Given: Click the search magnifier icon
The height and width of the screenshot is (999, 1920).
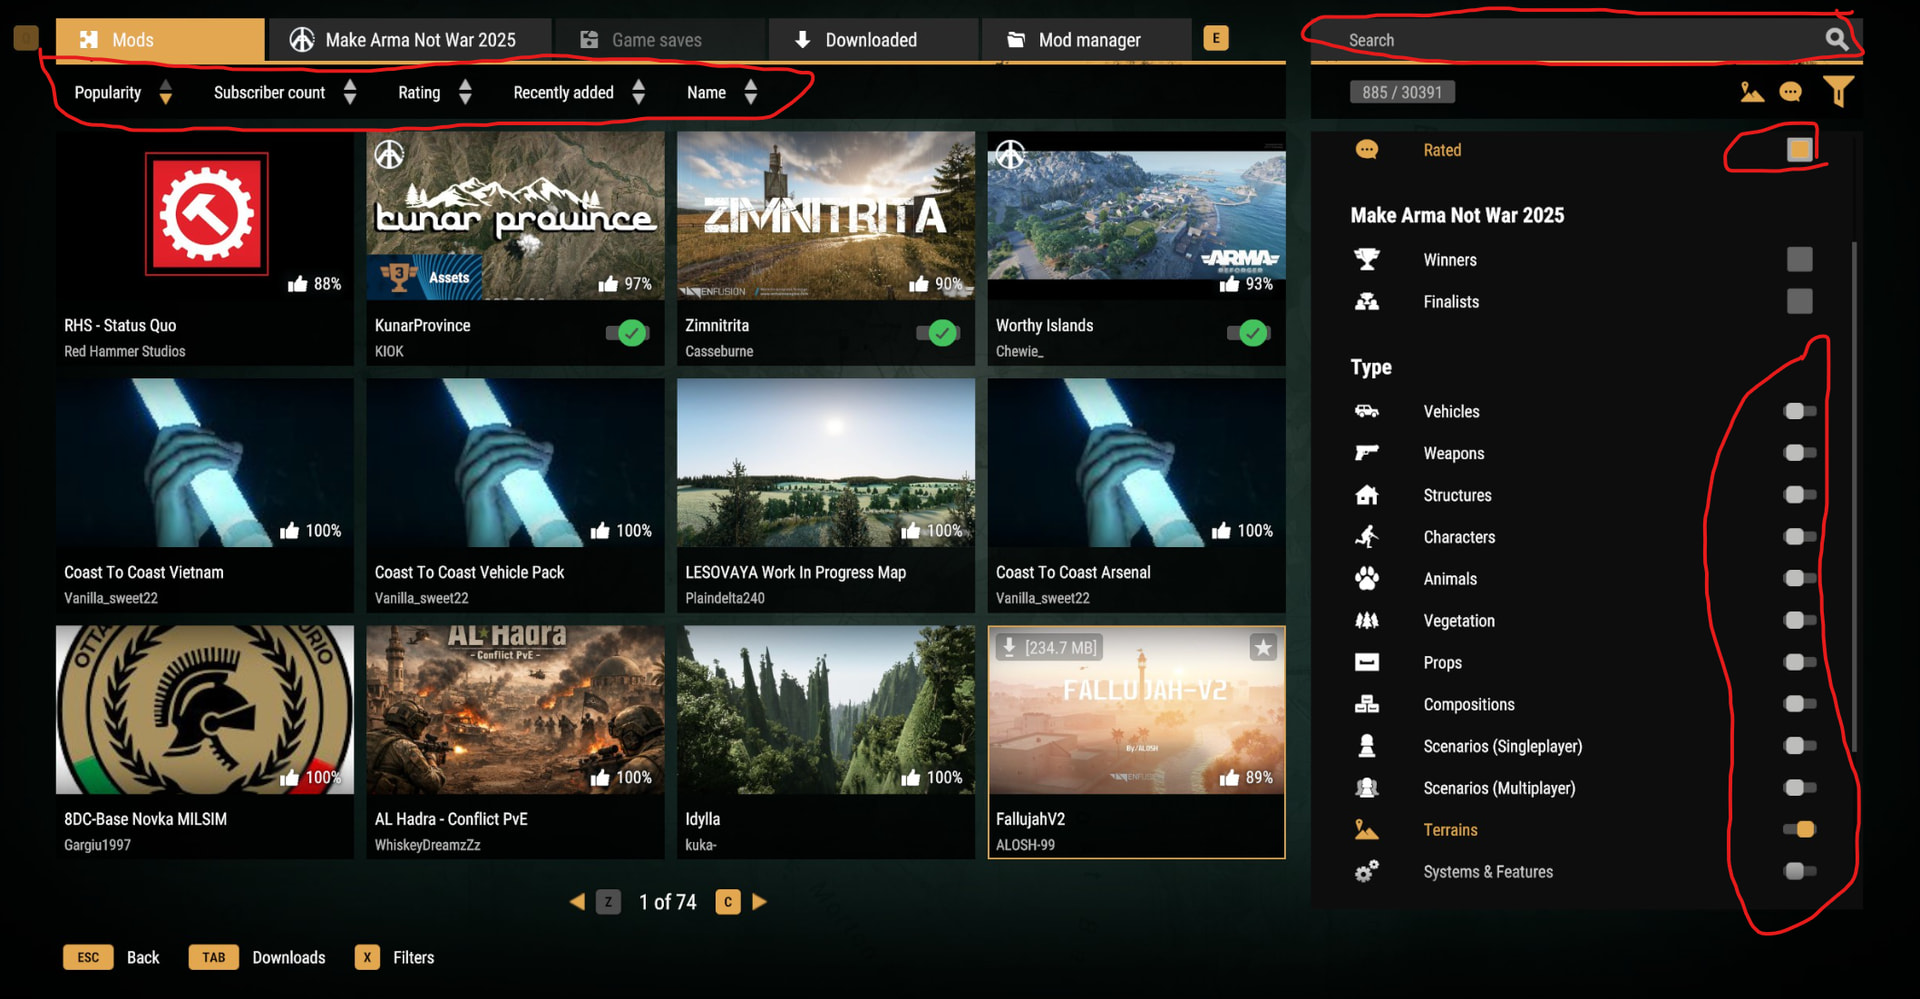Looking at the screenshot, I should tap(1836, 40).
